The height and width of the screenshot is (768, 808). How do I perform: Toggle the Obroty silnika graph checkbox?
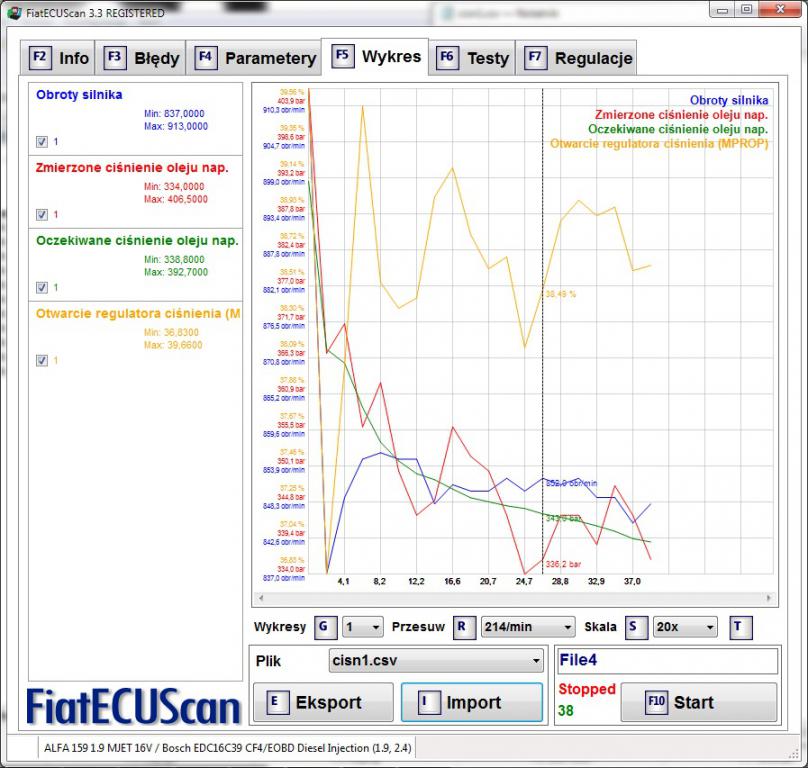click(42, 142)
